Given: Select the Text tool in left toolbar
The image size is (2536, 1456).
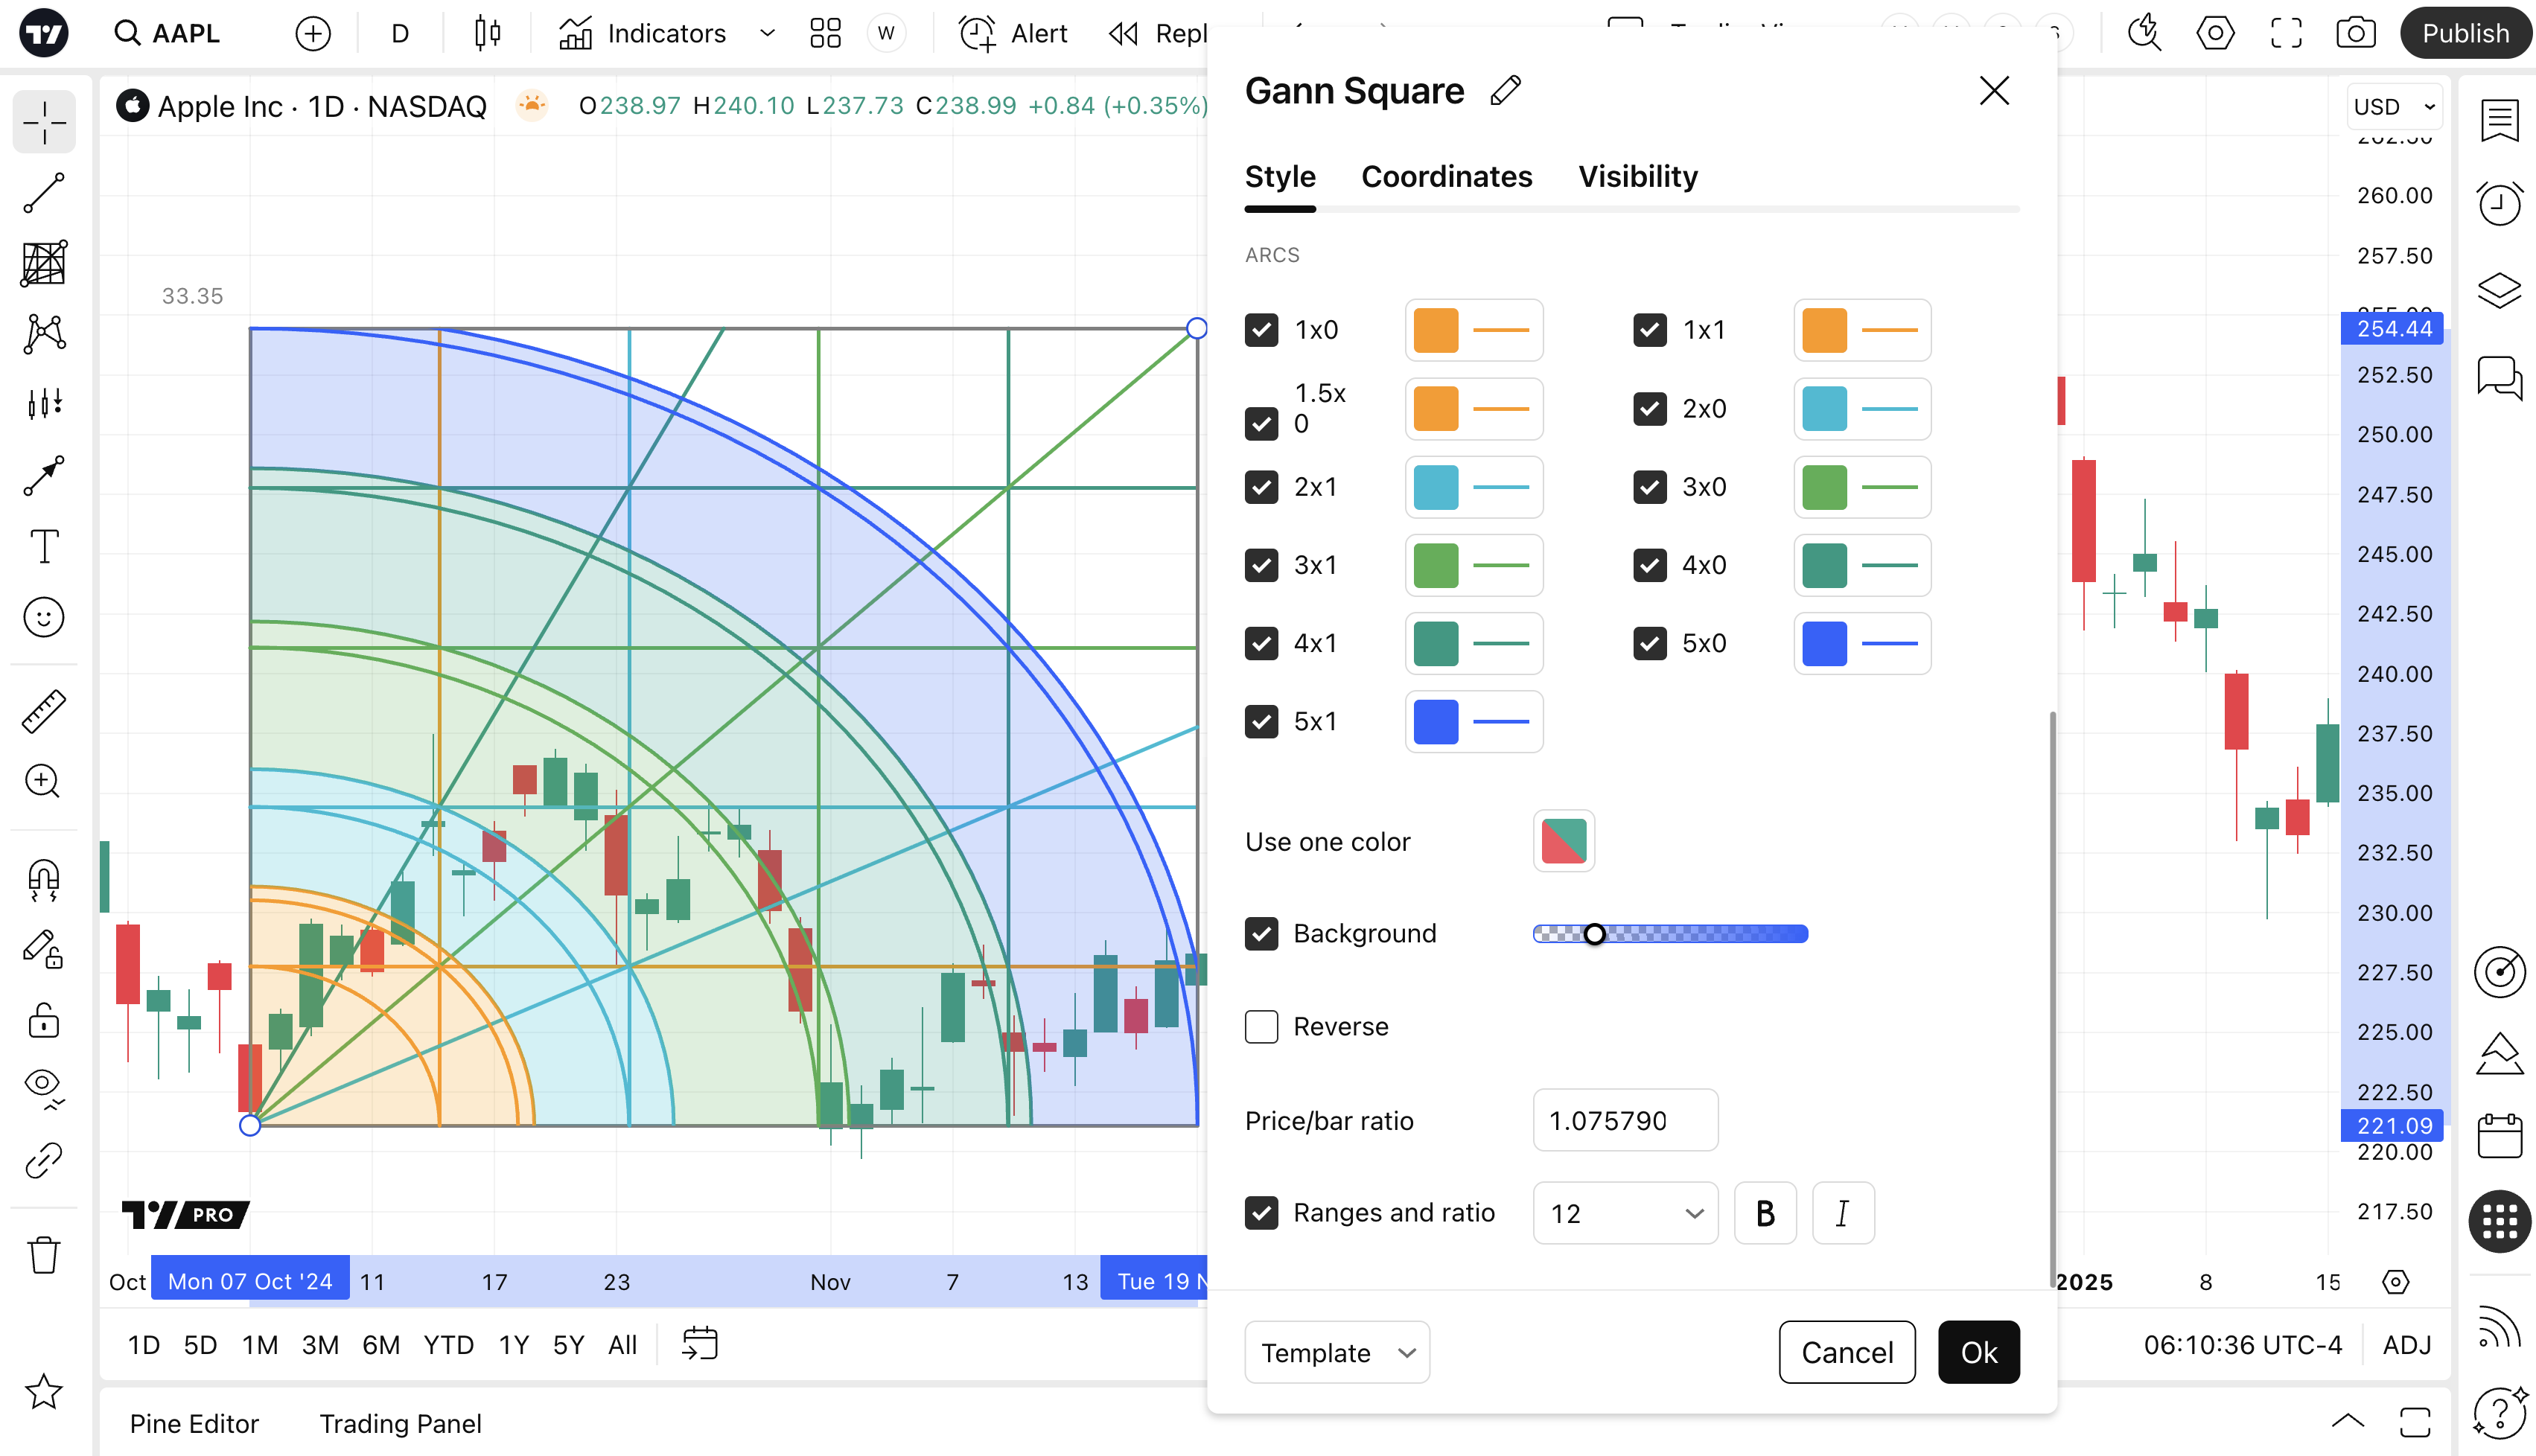Looking at the screenshot, I should pos(44,547).
